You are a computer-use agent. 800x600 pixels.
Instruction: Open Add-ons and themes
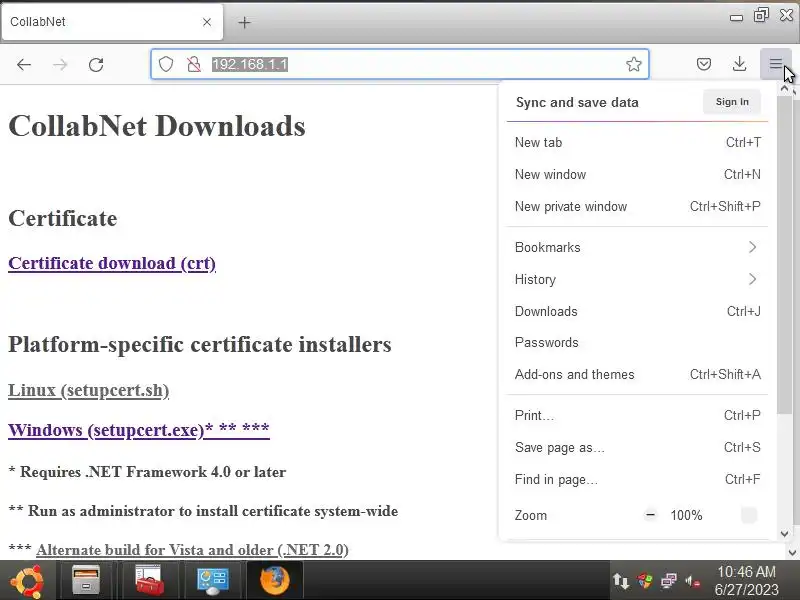tap(637, 374)
